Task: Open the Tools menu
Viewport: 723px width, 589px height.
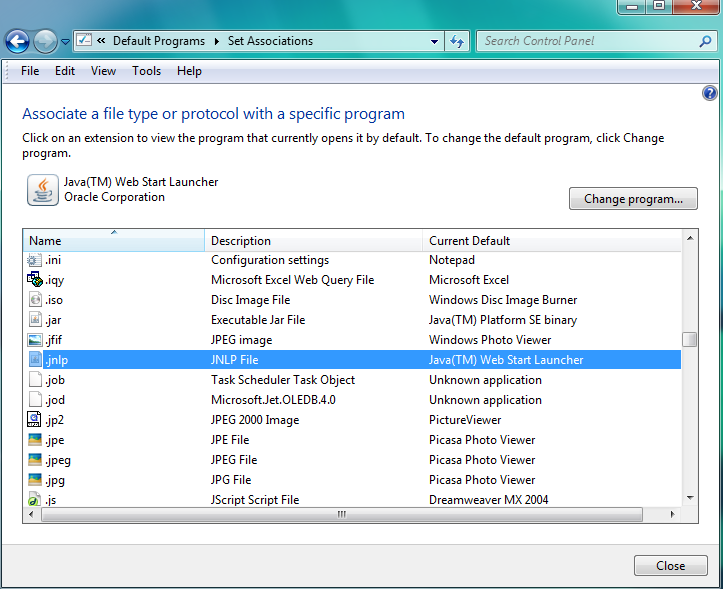Action: pyautogui.click(x=147, y=71)
